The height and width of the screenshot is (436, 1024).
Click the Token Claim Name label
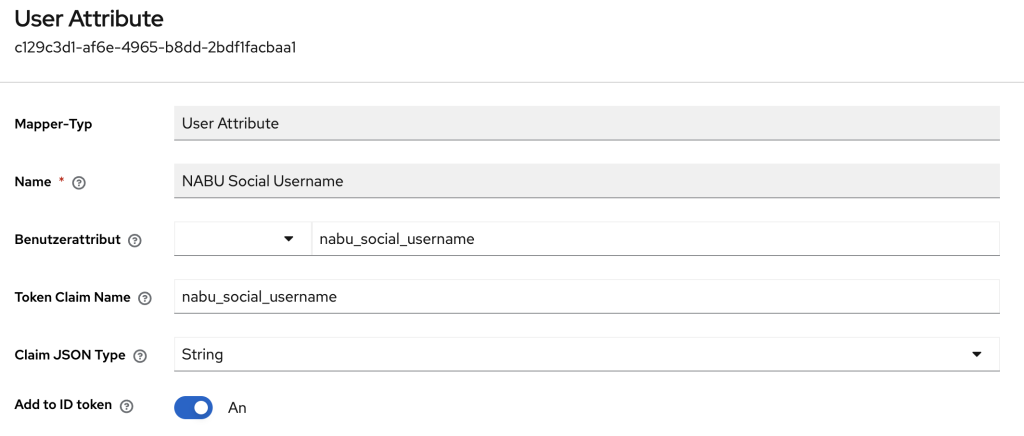(x=72, y=297)
